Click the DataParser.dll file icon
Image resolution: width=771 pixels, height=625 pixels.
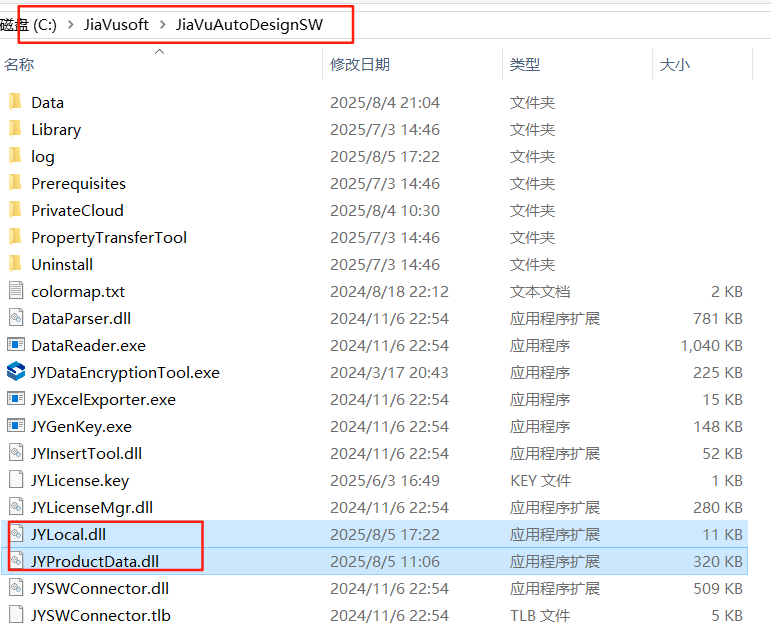click(16, 318)
